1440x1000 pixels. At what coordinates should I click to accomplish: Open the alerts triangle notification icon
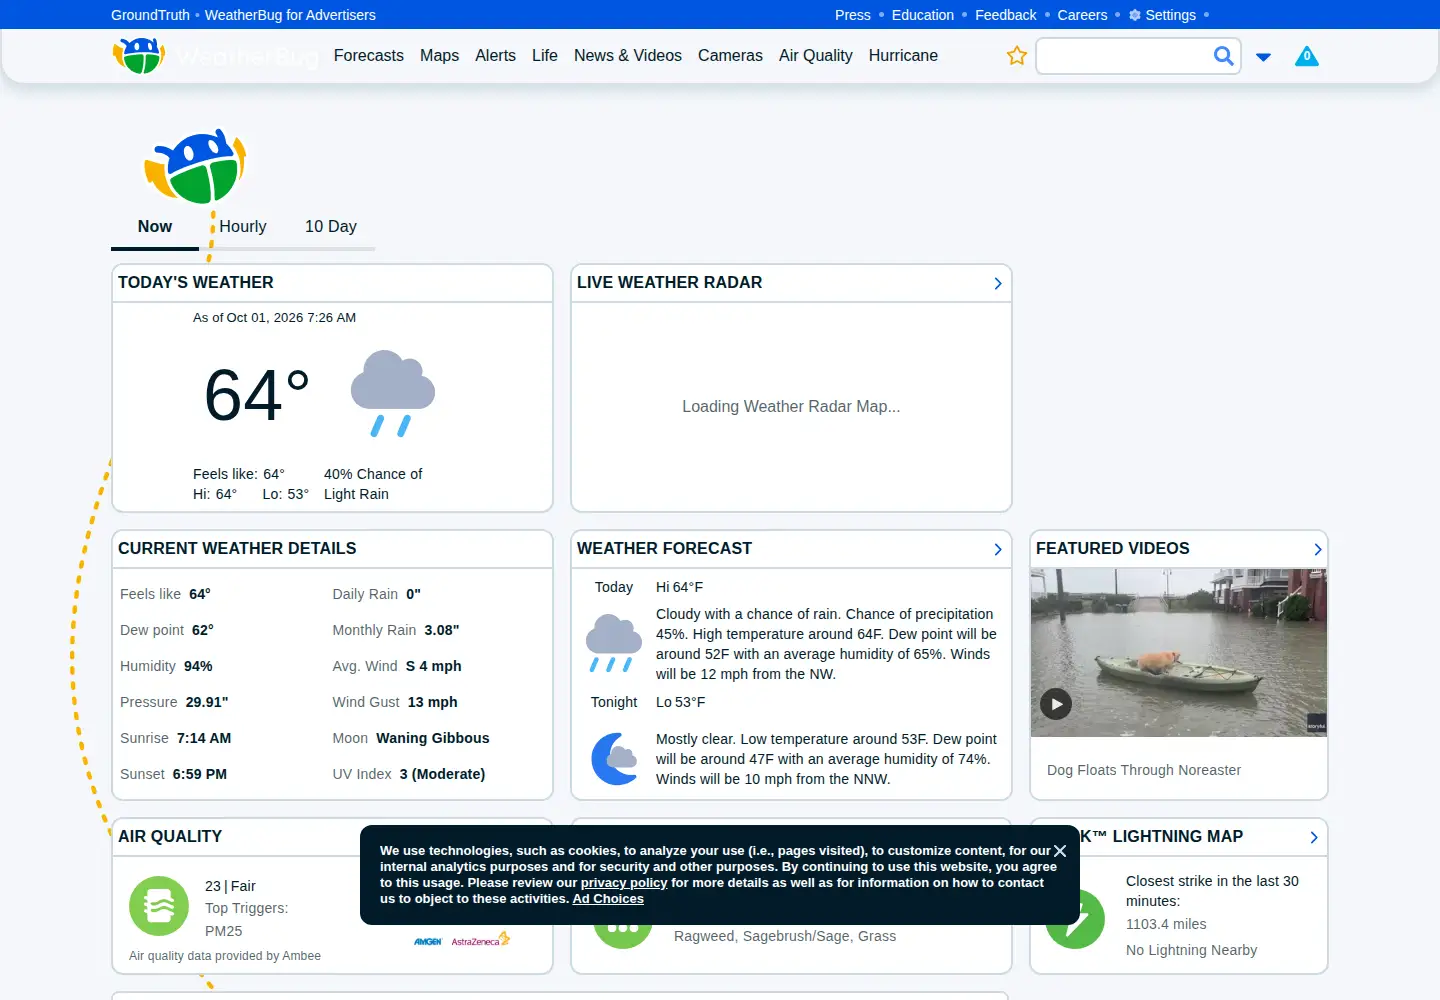pyautogui.click(x=1306, y=56)
